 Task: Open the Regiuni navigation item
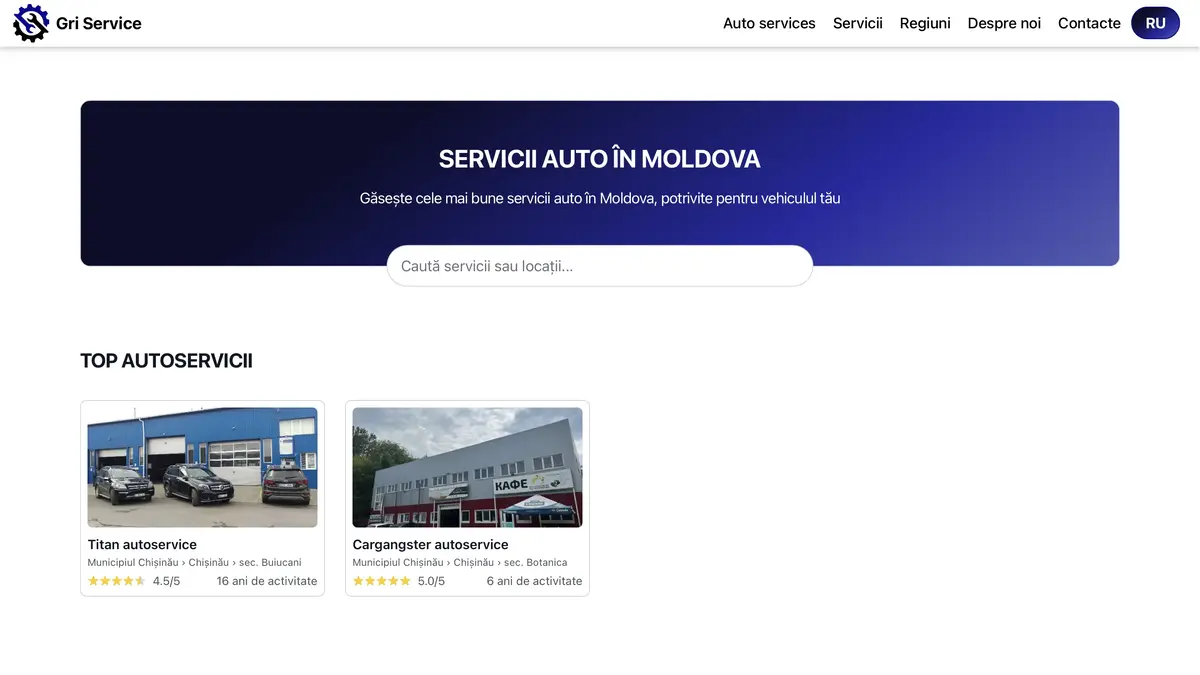[925, 23]
